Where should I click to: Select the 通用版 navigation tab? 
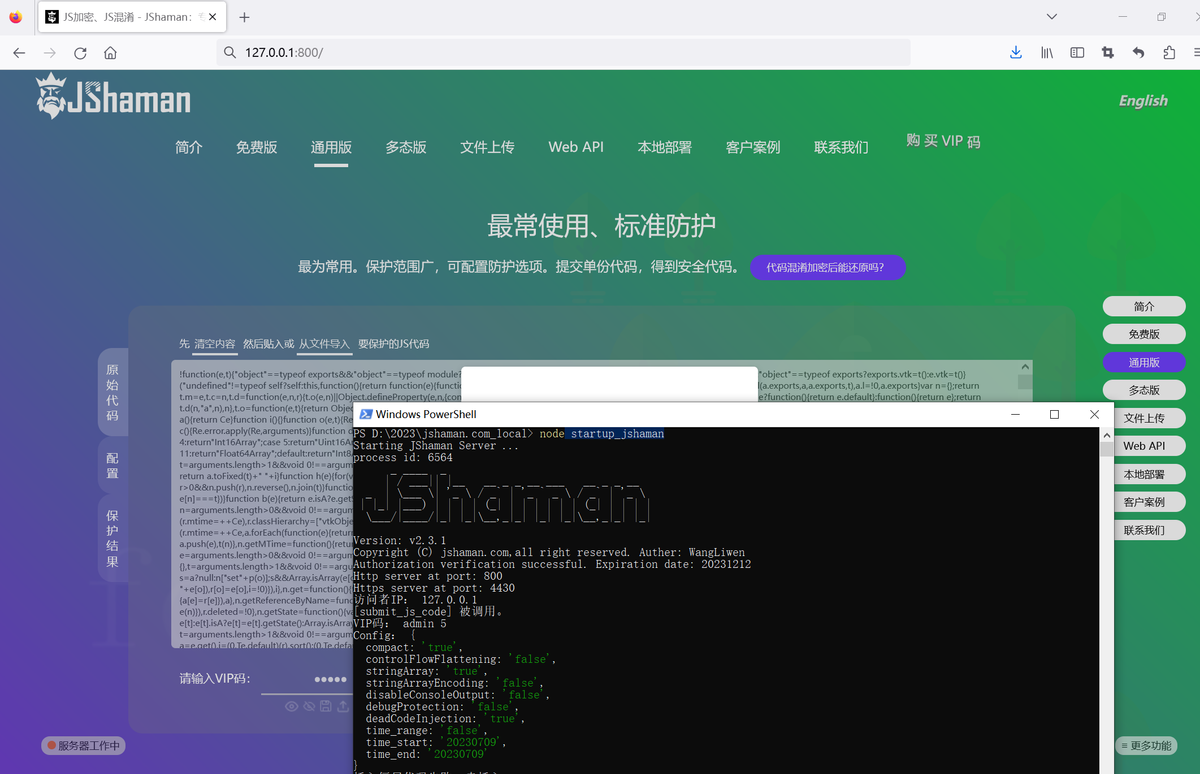331,146
